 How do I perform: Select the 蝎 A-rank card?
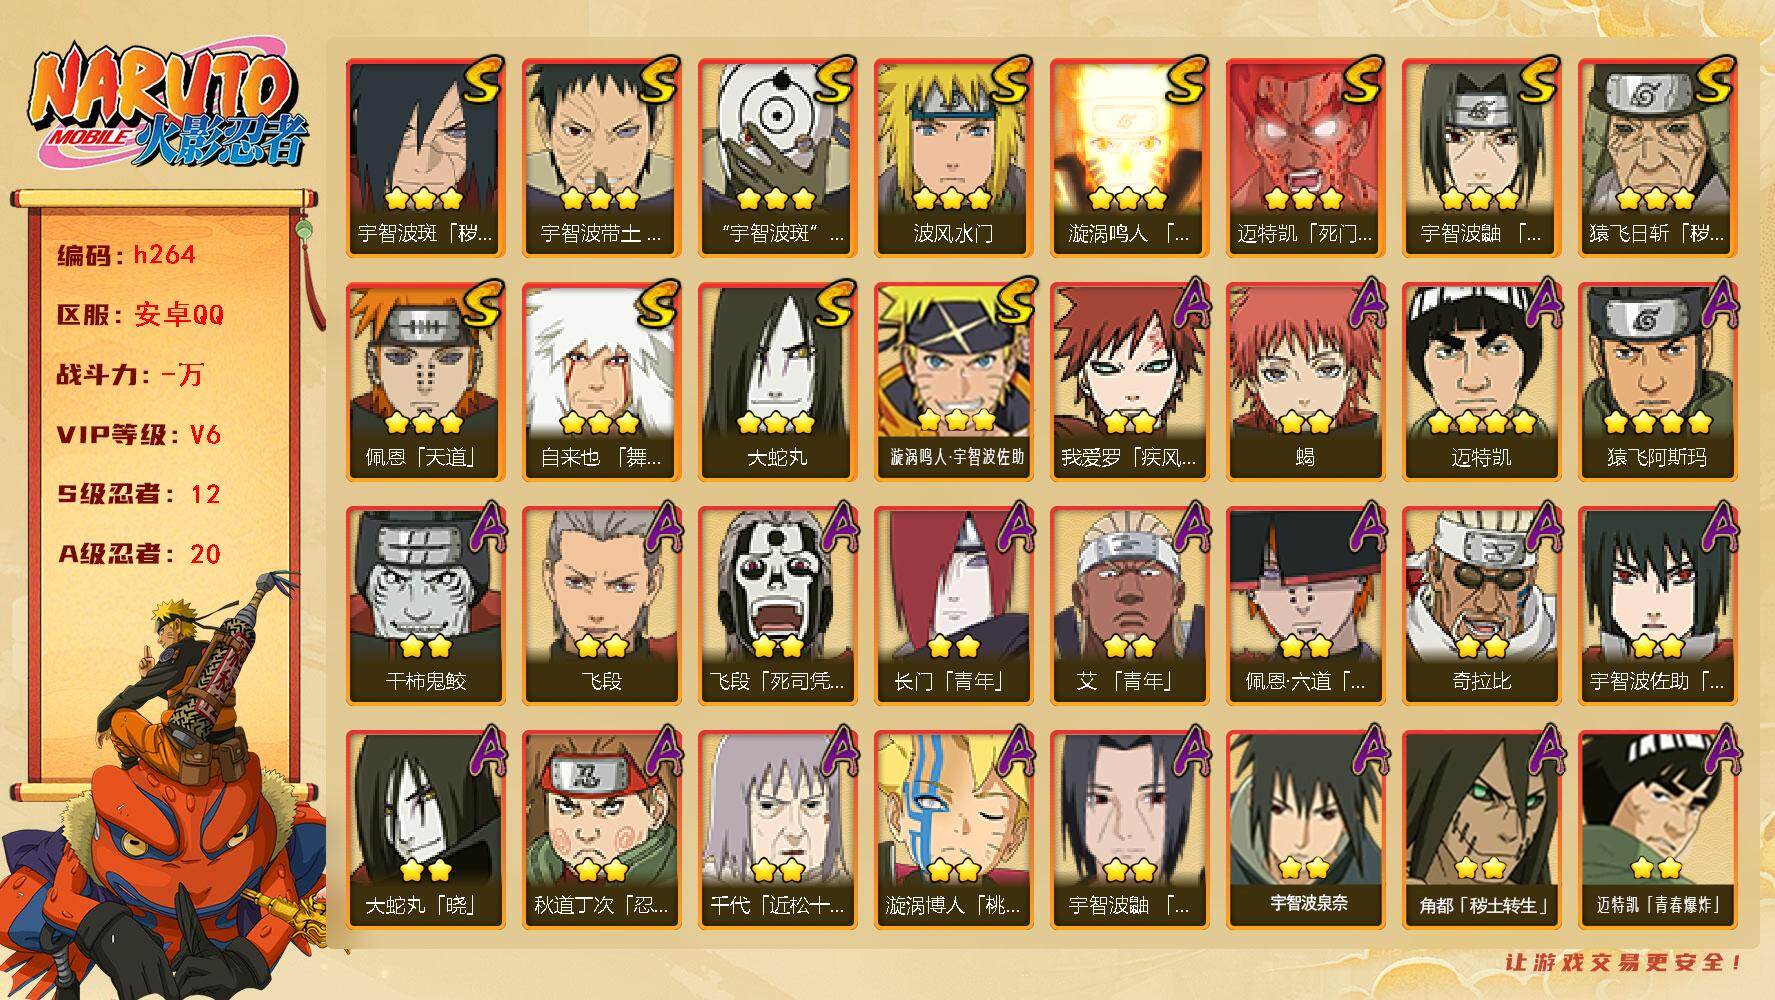(x=1305, y=381)
